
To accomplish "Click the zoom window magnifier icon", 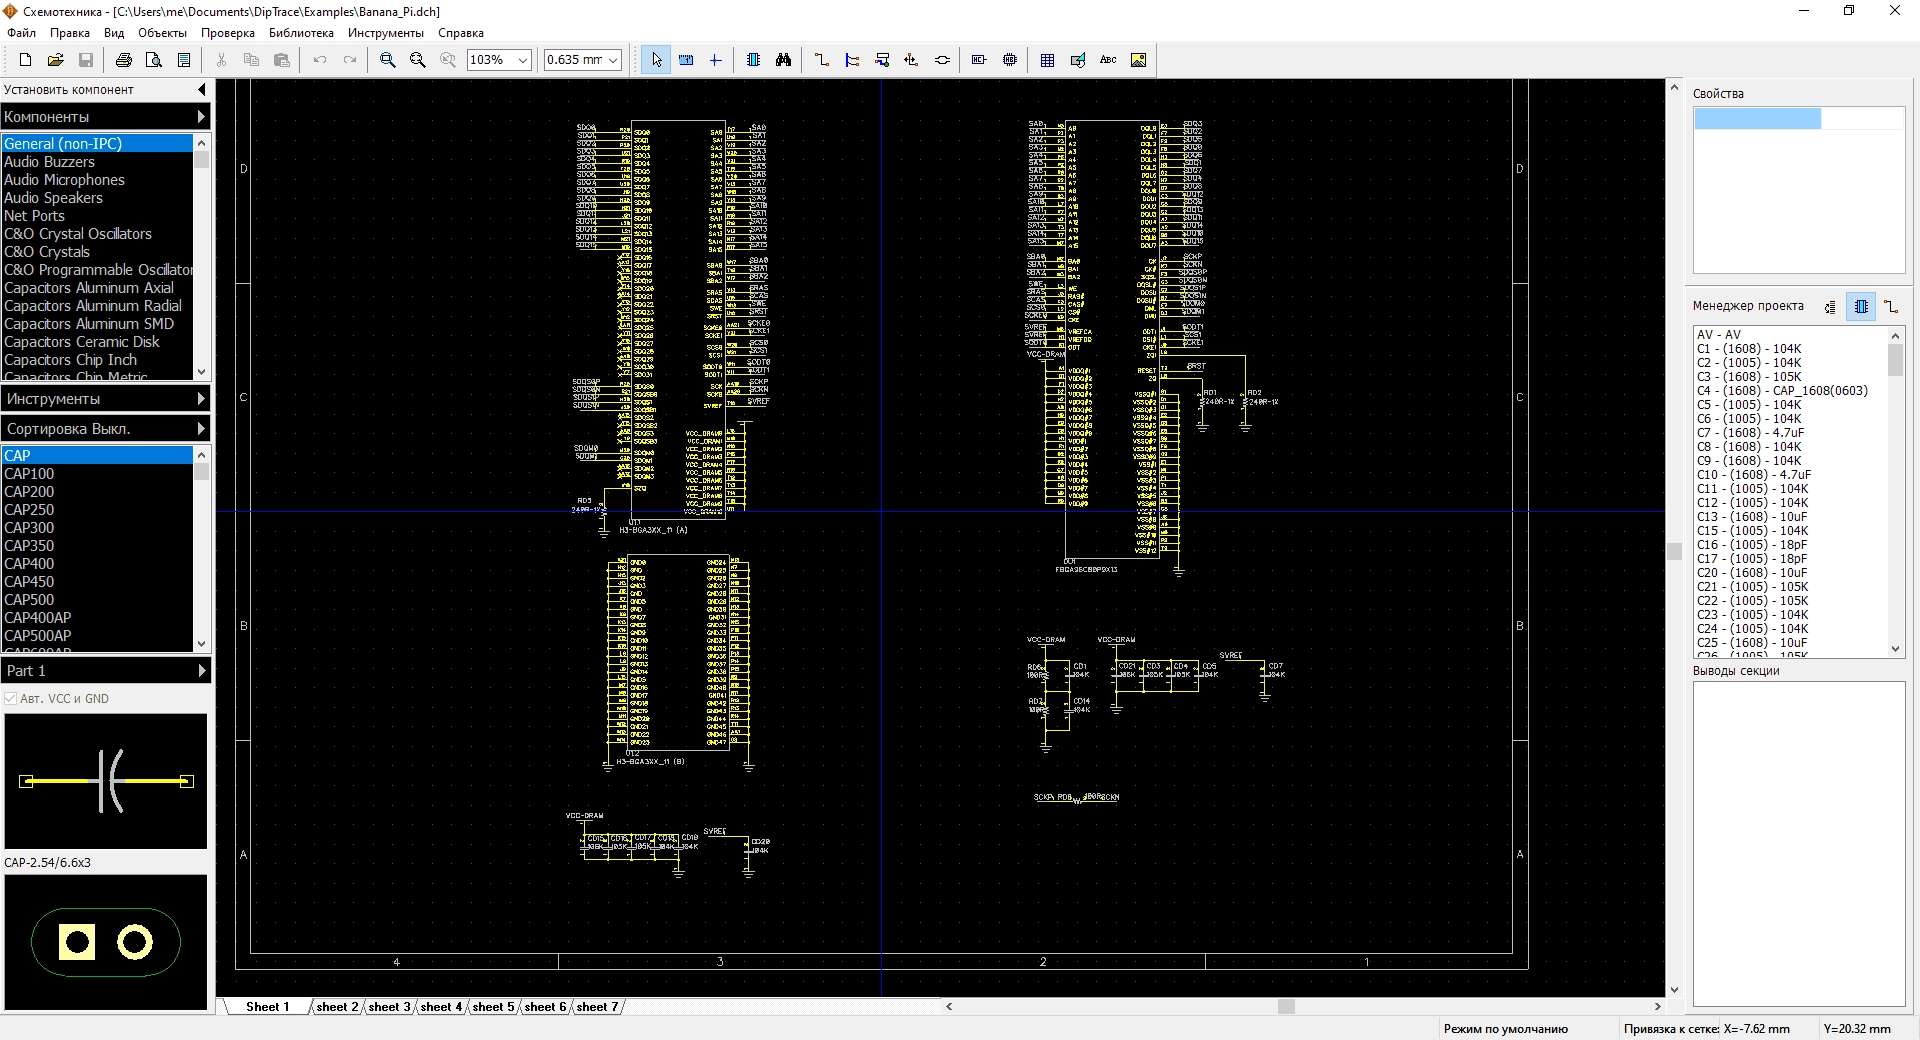I will point(448,60).
